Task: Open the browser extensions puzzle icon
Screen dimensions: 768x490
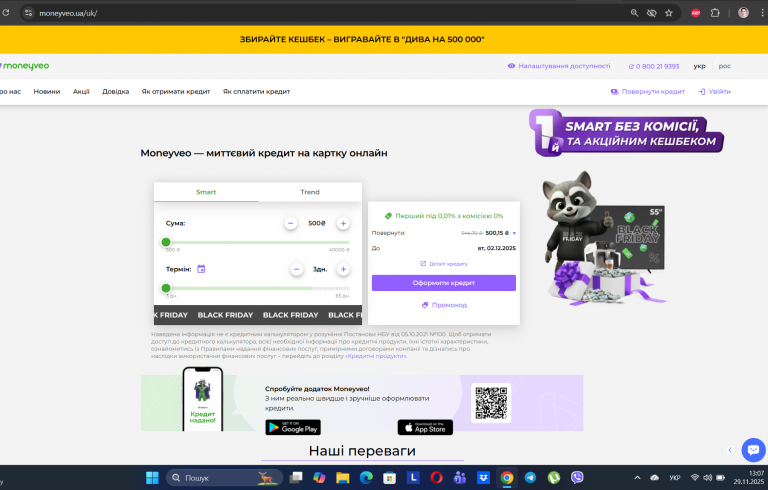Action: [x=715, y=13]
